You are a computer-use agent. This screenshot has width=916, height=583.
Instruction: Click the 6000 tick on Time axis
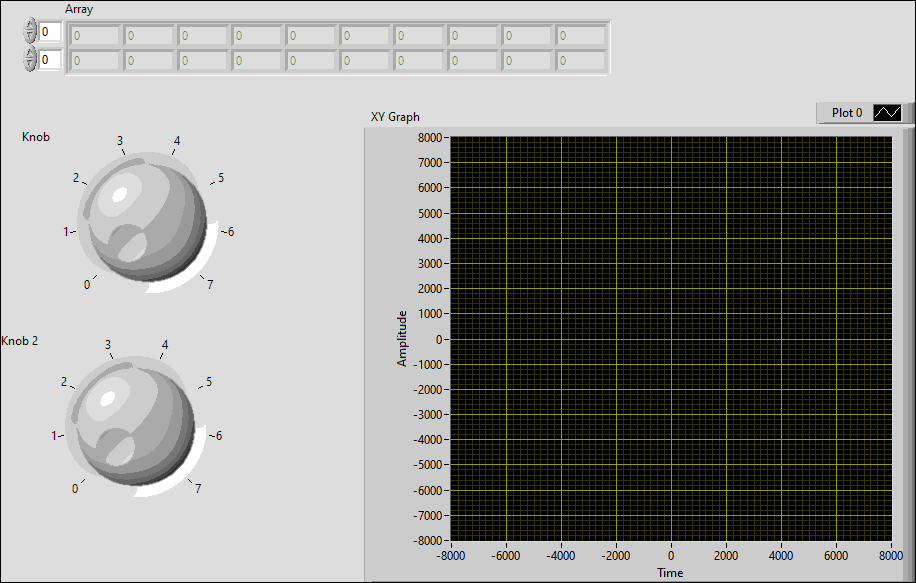point(836,556)
